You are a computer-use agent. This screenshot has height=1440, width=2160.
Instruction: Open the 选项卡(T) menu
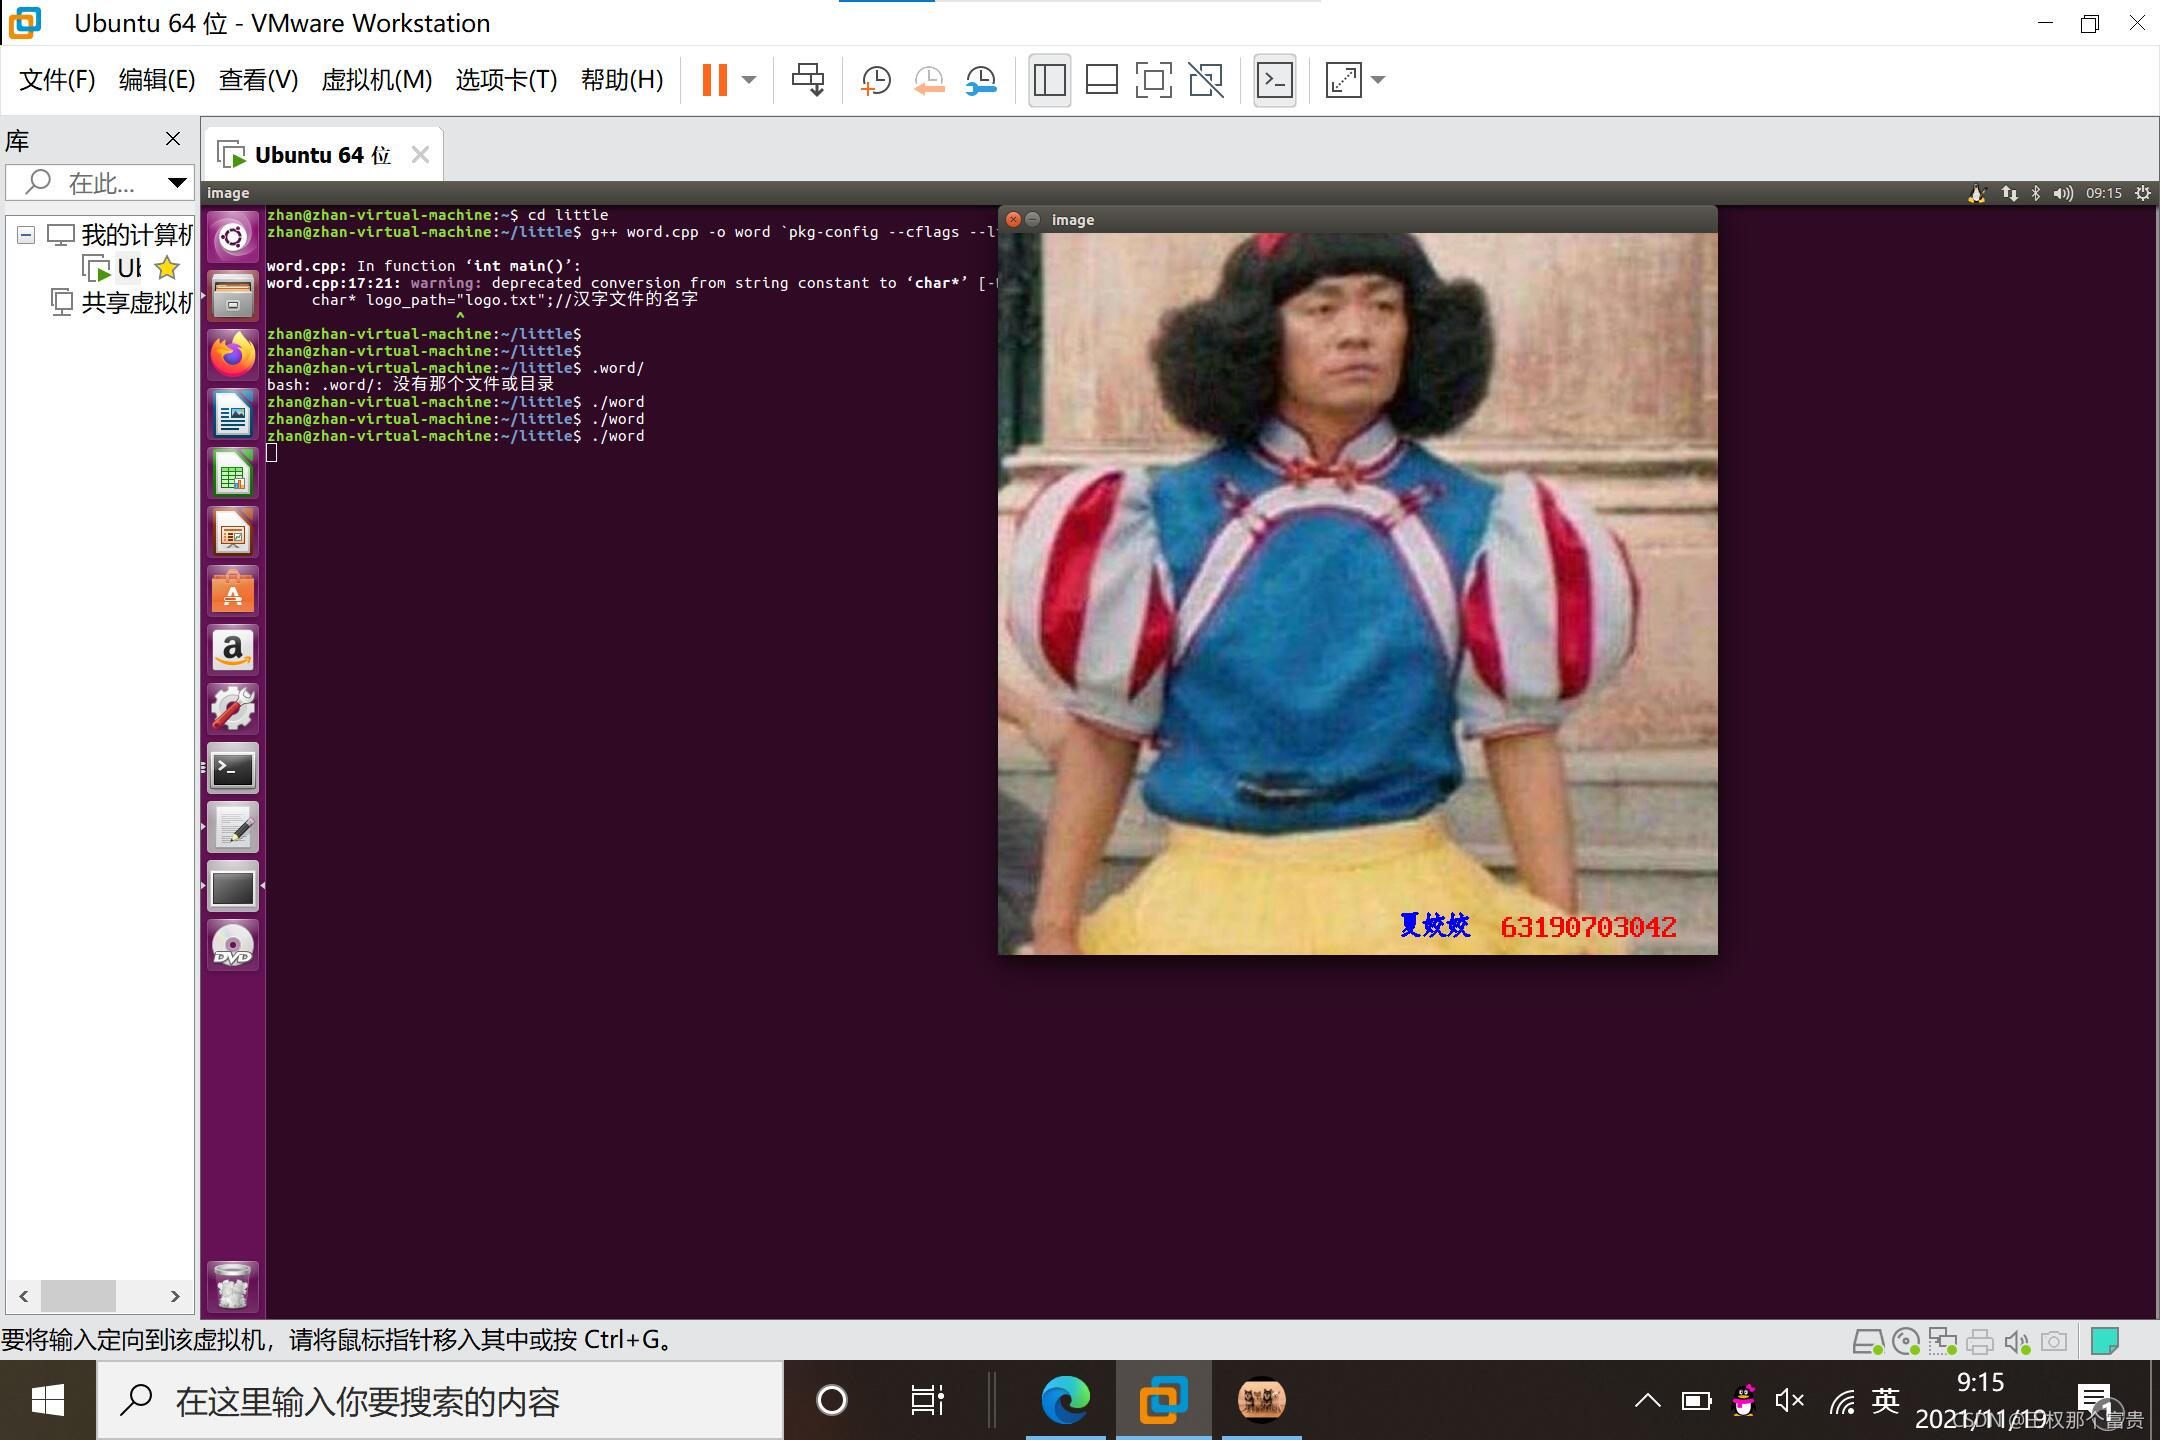[x=506, y=80]
